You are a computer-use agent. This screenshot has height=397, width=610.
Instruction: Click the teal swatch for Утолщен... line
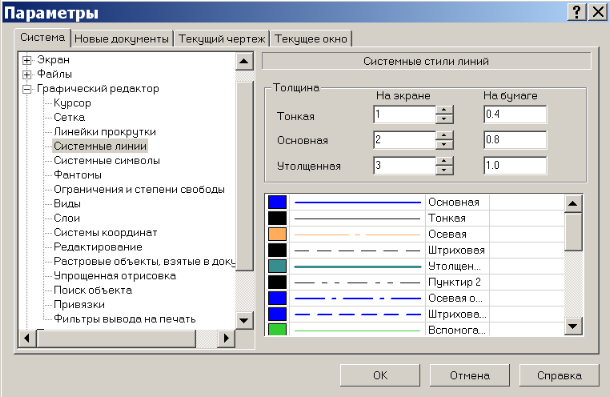(x=277, y=266)
